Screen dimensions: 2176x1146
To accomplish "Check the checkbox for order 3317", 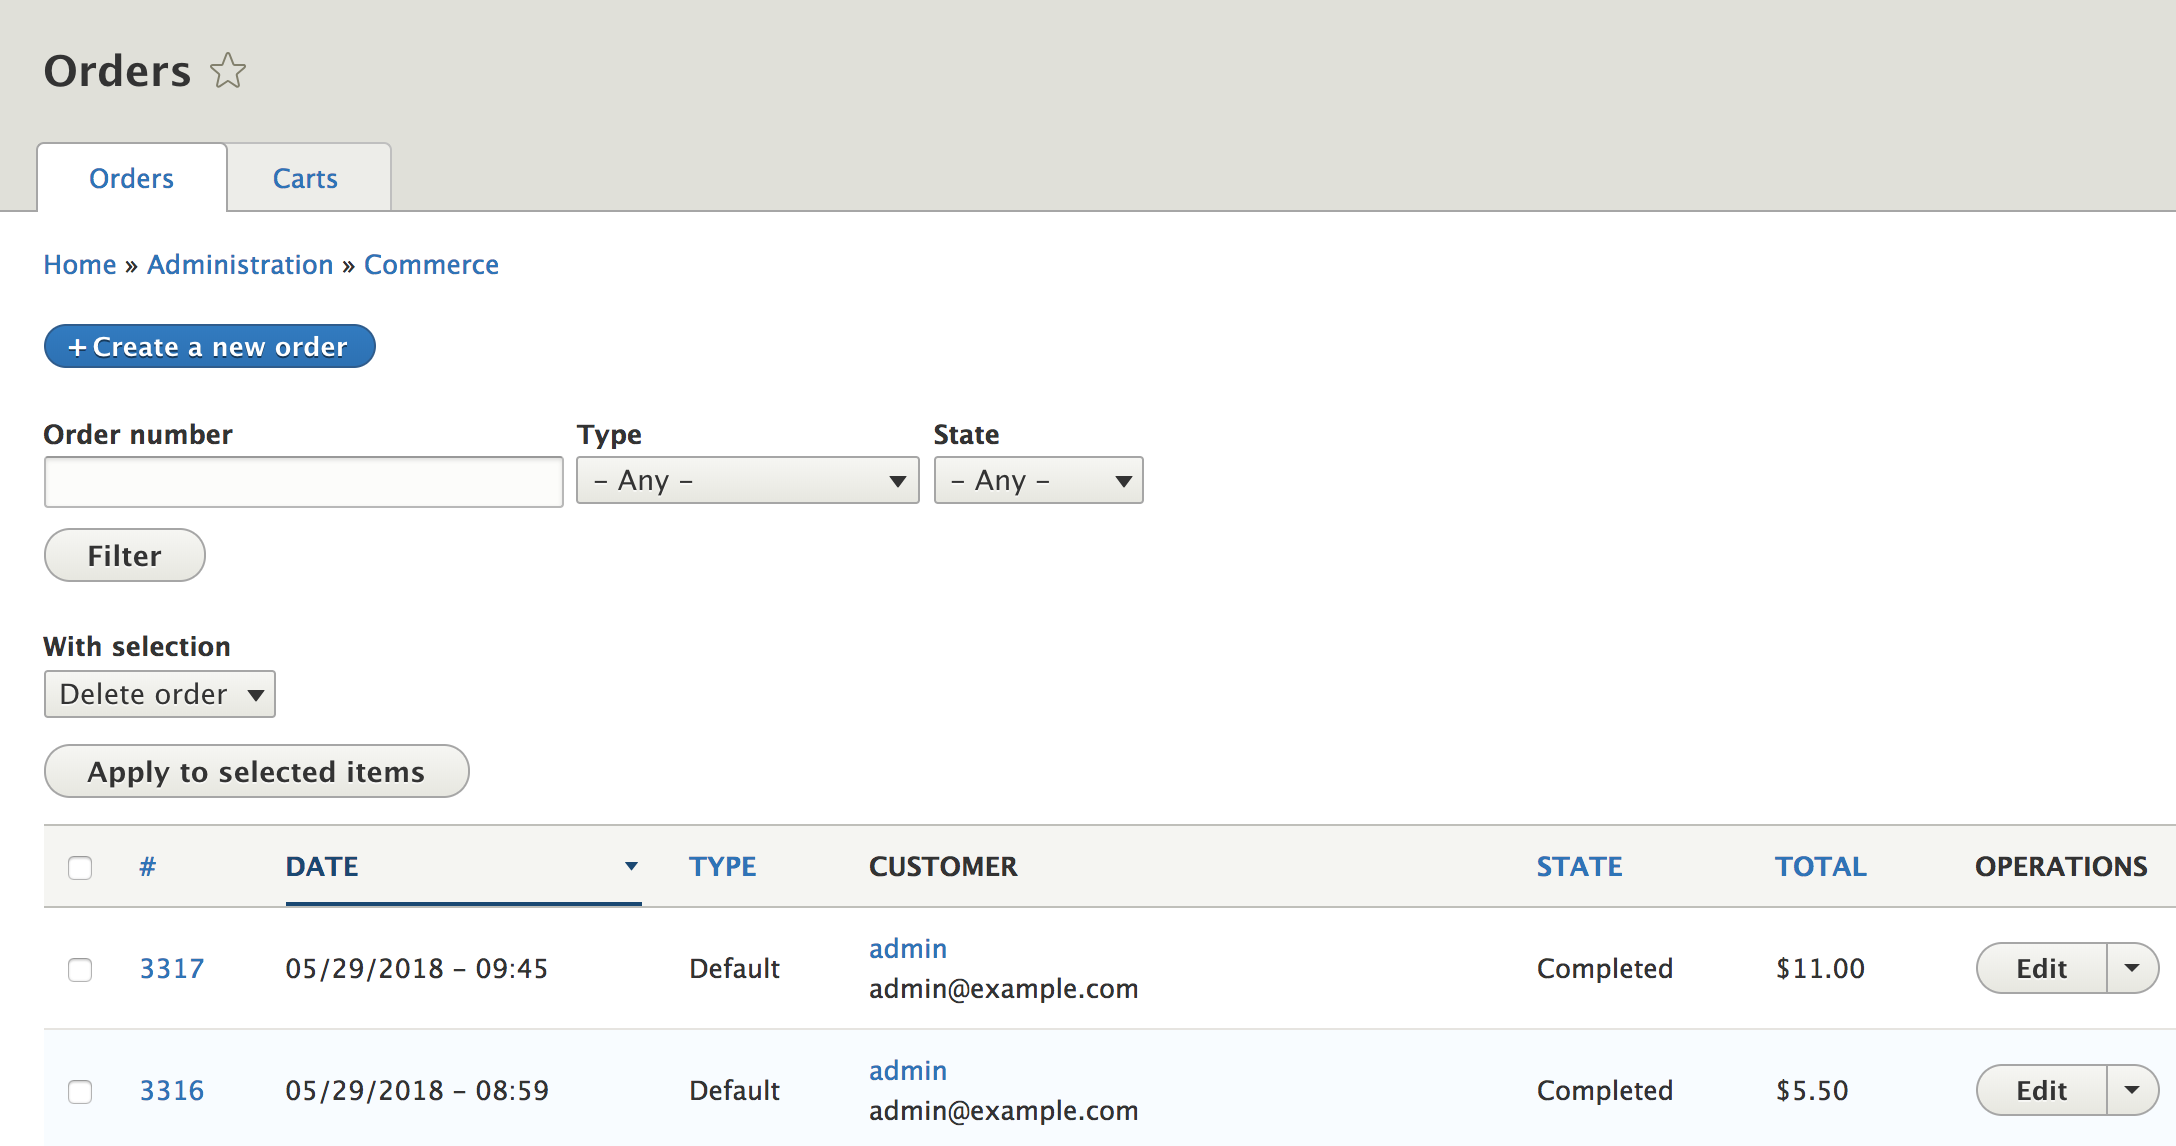I will pyautogui.click(x=80, y=968).
